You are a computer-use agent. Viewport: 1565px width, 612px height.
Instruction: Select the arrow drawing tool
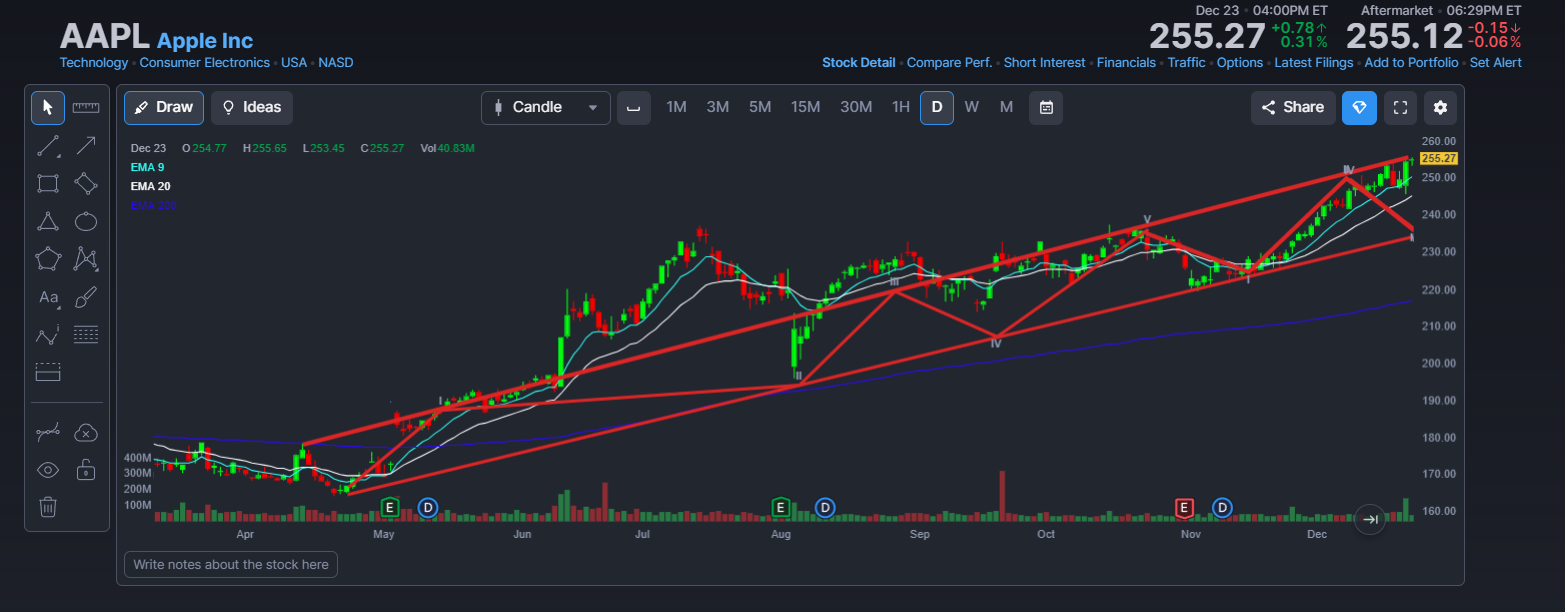[x=86, y=145]
